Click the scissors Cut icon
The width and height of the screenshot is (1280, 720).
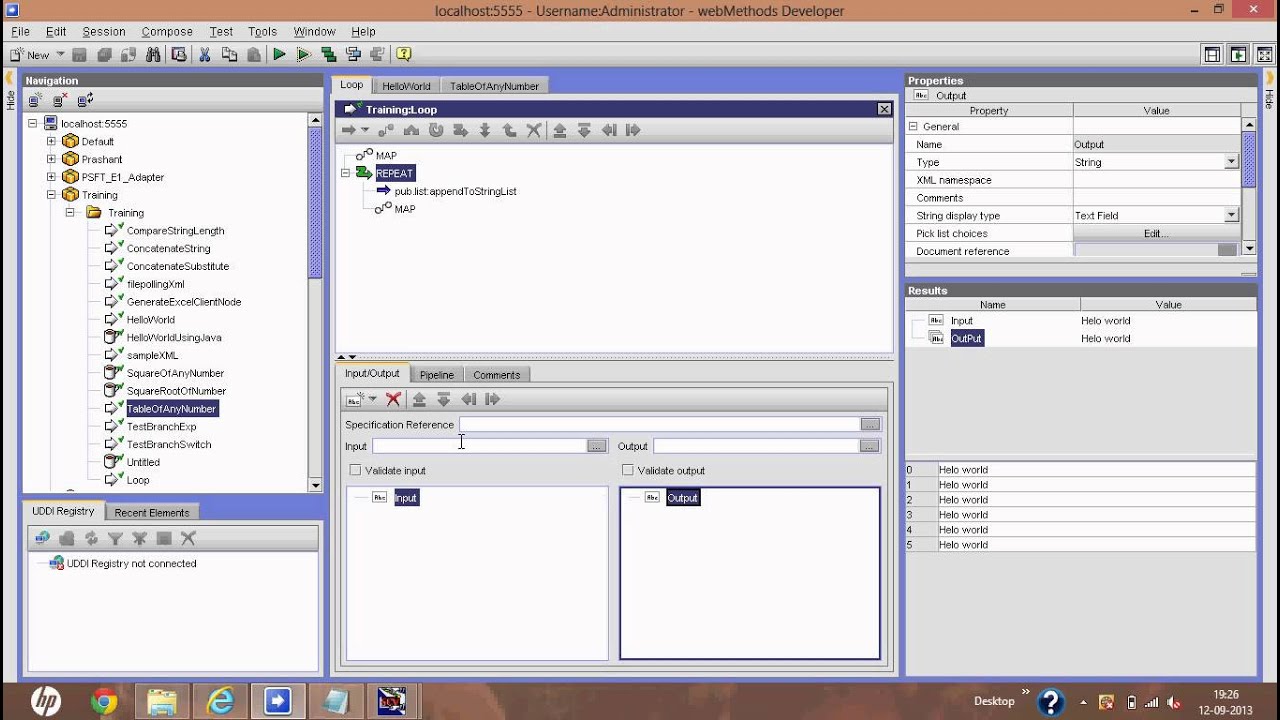click(204, 55)
